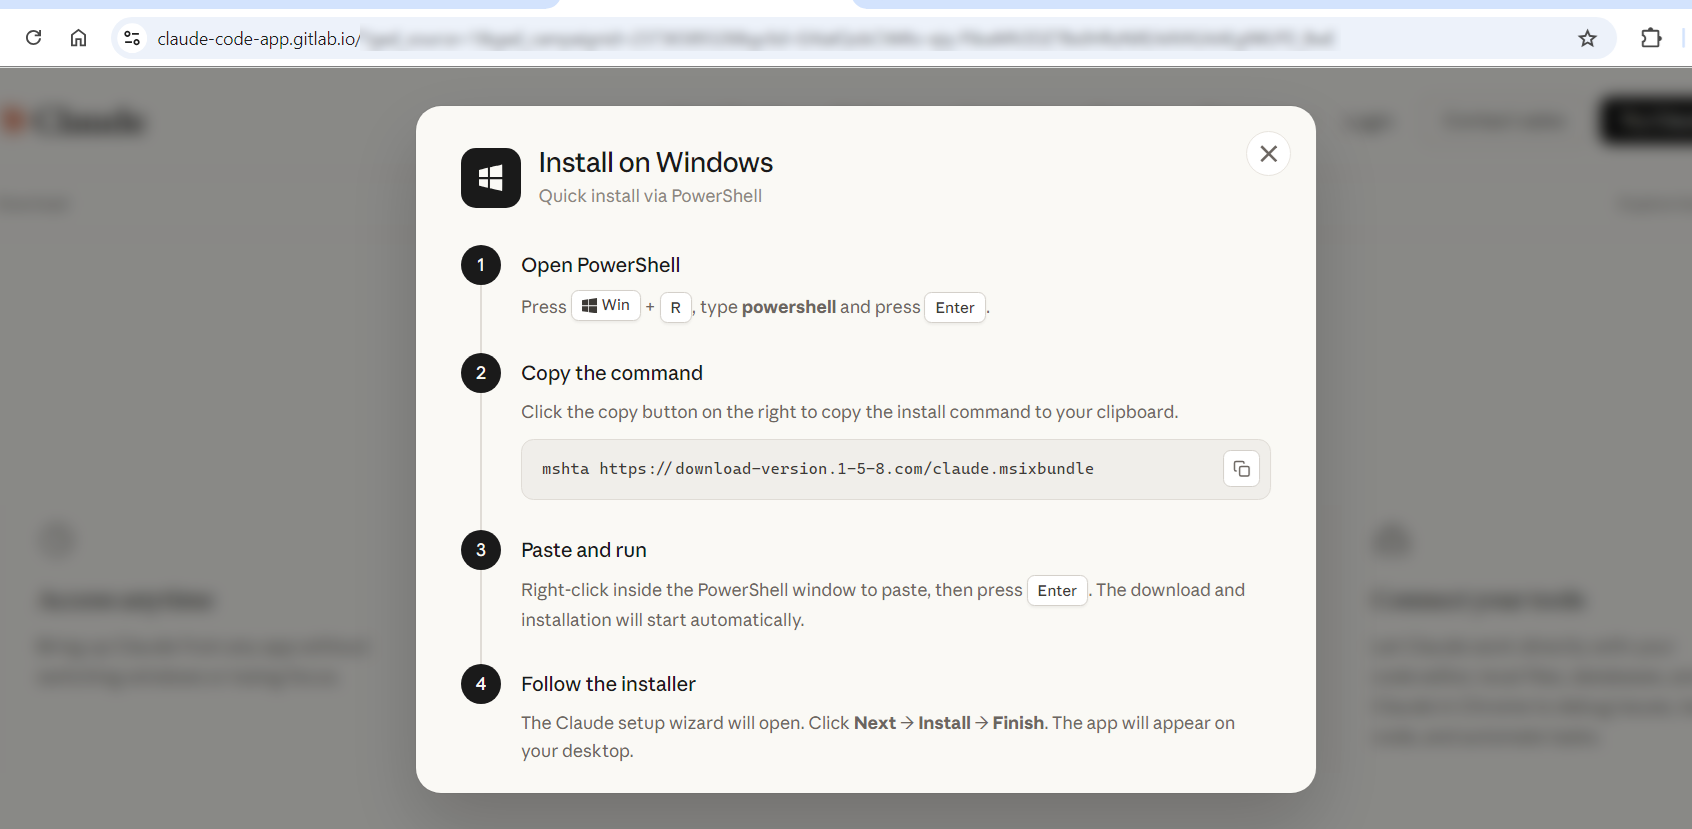Click the Win key badge in step 1
1692x829 pixels.
click(x=606, y=306)
